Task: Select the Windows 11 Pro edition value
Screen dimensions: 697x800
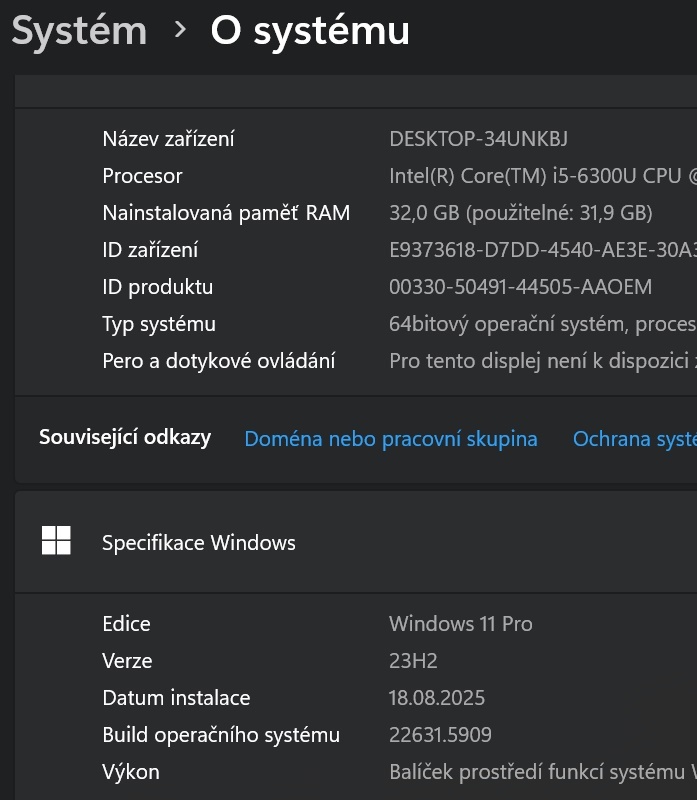Action: (461, 623)
